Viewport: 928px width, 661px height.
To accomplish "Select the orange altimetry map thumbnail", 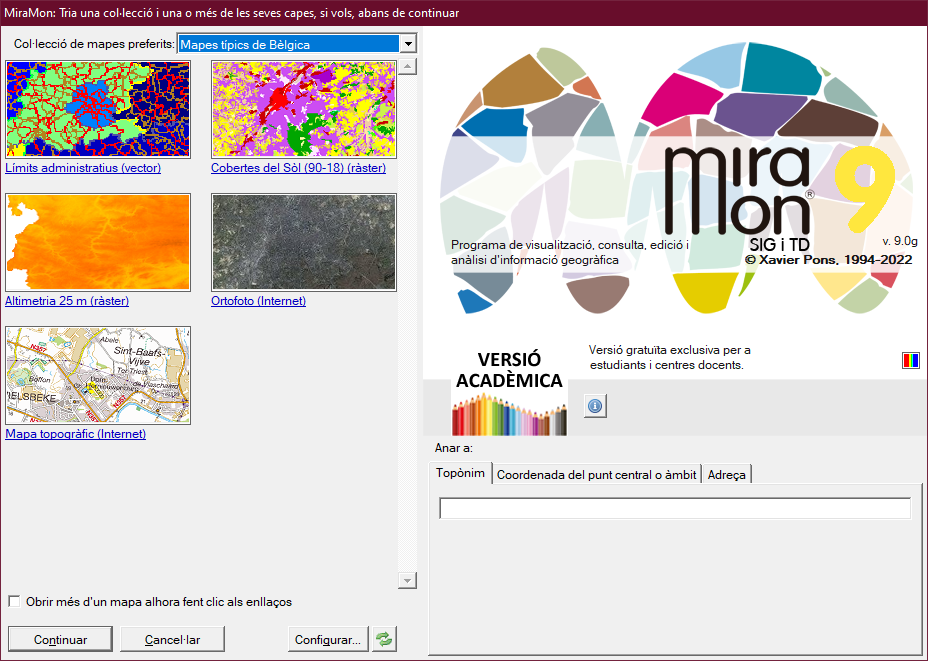I will tap(98, 243).
